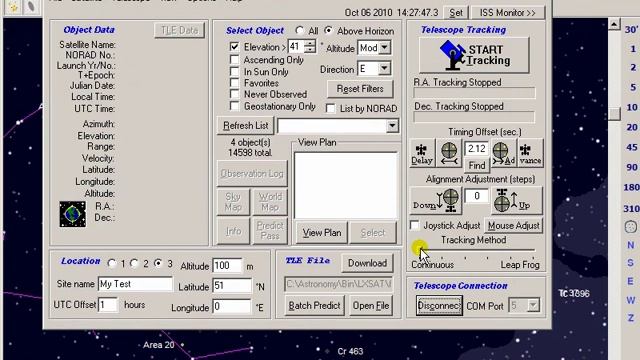Enable Joystick Adjust checkbox
Screen dimensions: 640x360
click(x=415, y=225)
